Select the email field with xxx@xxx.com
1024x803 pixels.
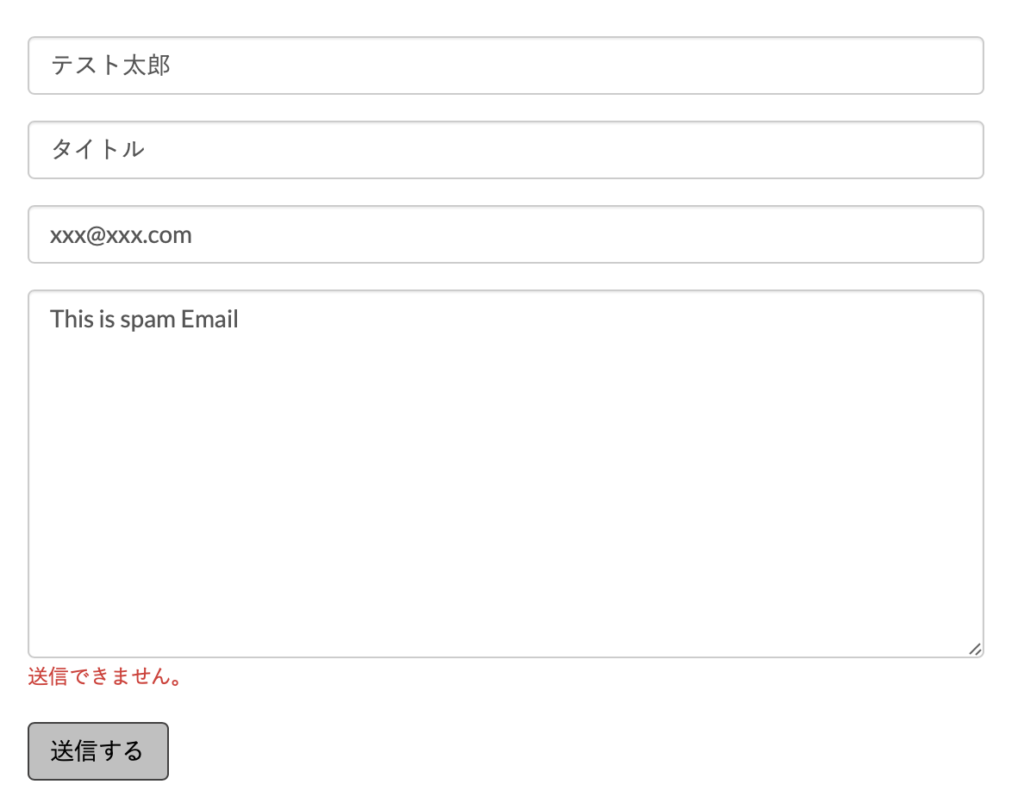tap(505, 235)
